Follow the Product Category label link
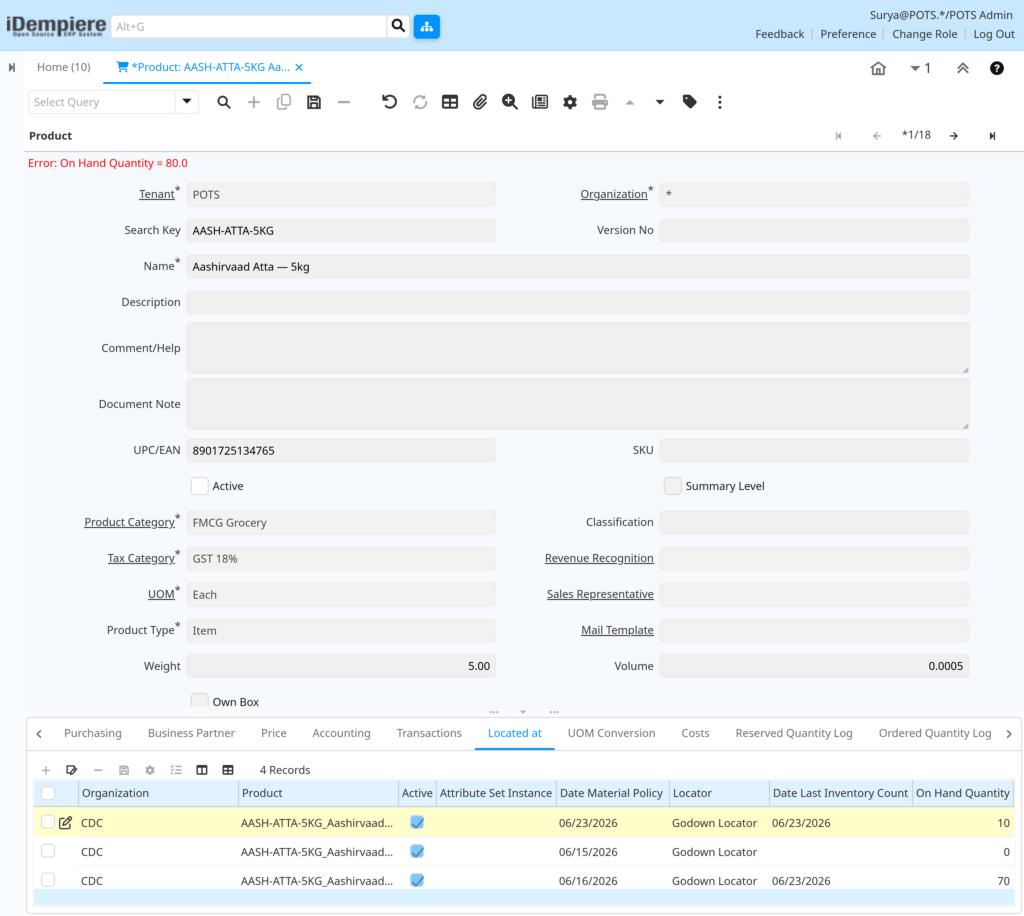1024x916 pixels. point(129,522)
